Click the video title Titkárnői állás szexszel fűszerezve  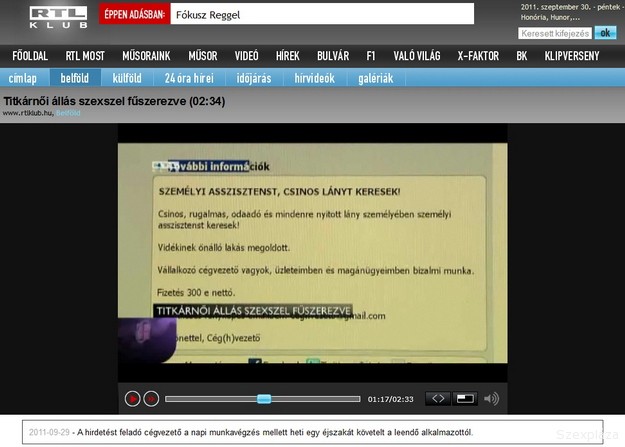pos(114,101)
